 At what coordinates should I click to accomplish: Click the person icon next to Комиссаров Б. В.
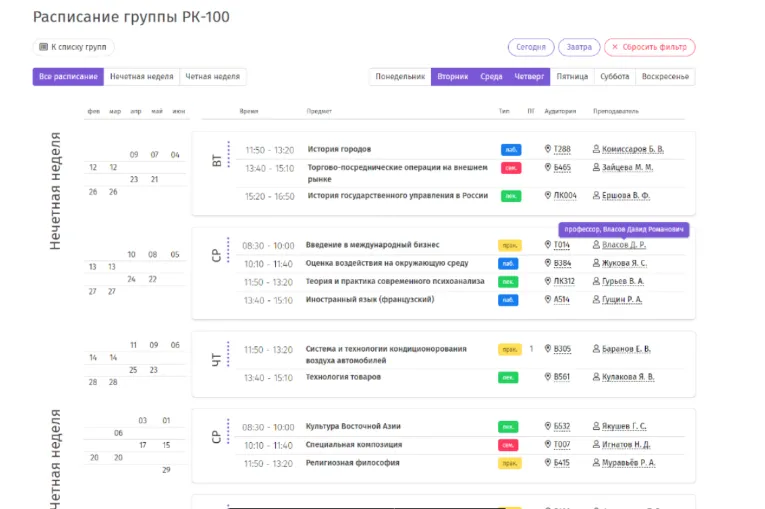pyautogui.click(x=596, y=150)
